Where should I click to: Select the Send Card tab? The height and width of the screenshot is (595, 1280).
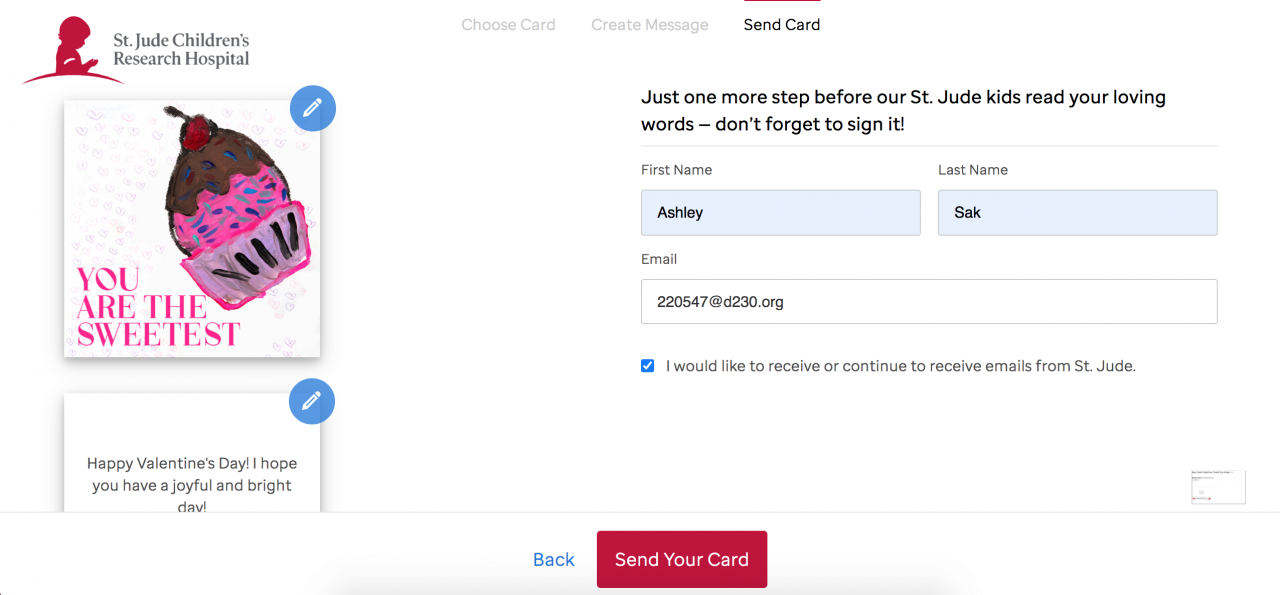click(x=781, y=25)
